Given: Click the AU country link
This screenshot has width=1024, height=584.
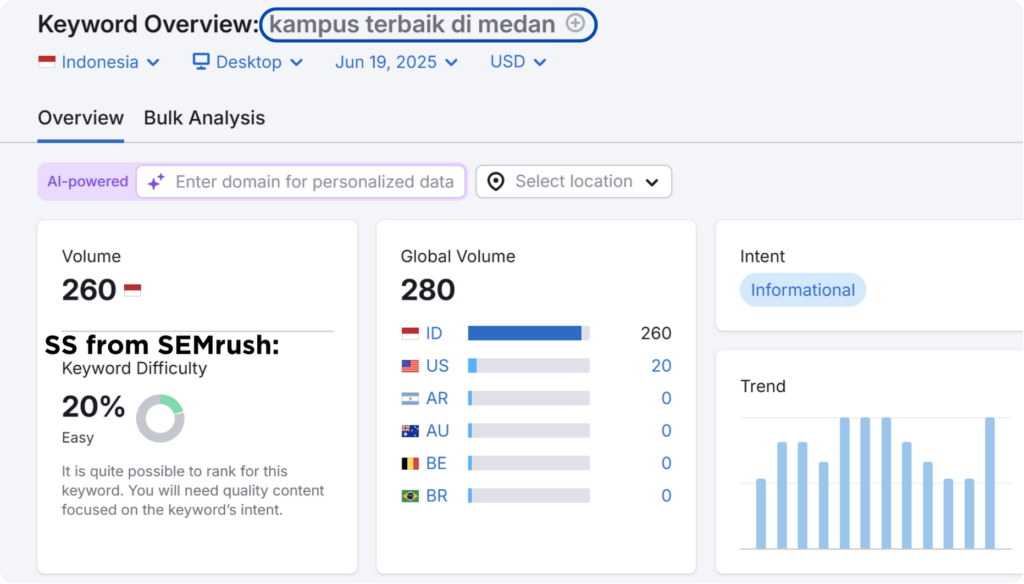Looking at the screenshot, I should (x=438, y=431).
